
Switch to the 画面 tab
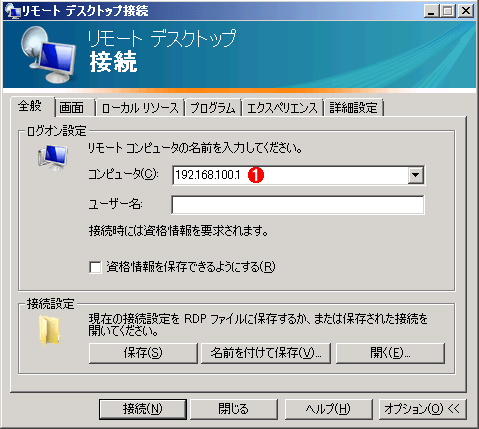(x=71, y=108)
